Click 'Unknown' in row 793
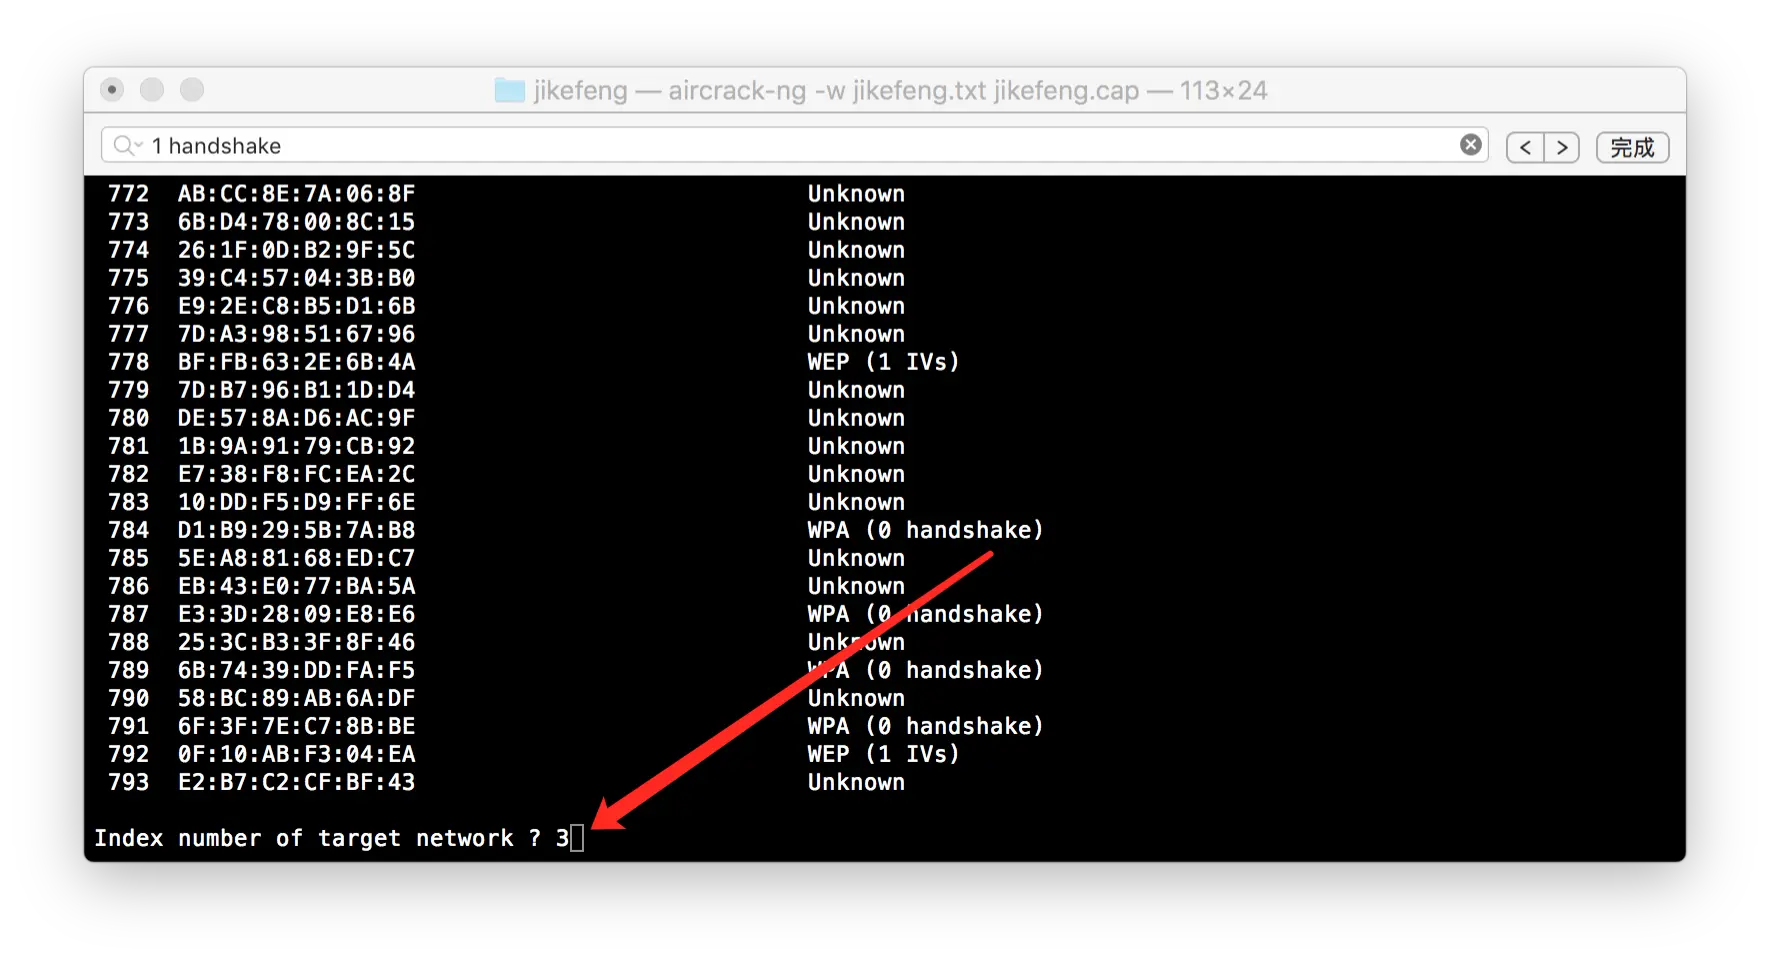The image size is (1770, 962). [x=856, y=782]
